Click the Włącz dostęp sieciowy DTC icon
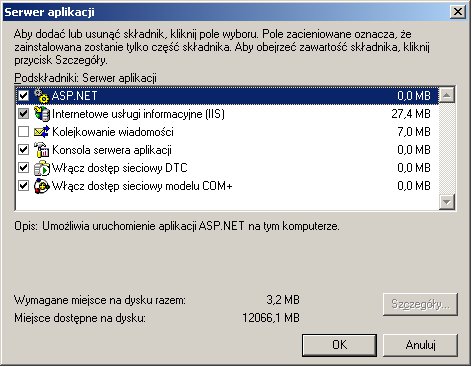The image size is (472, 367). click(x=42, y=168)
